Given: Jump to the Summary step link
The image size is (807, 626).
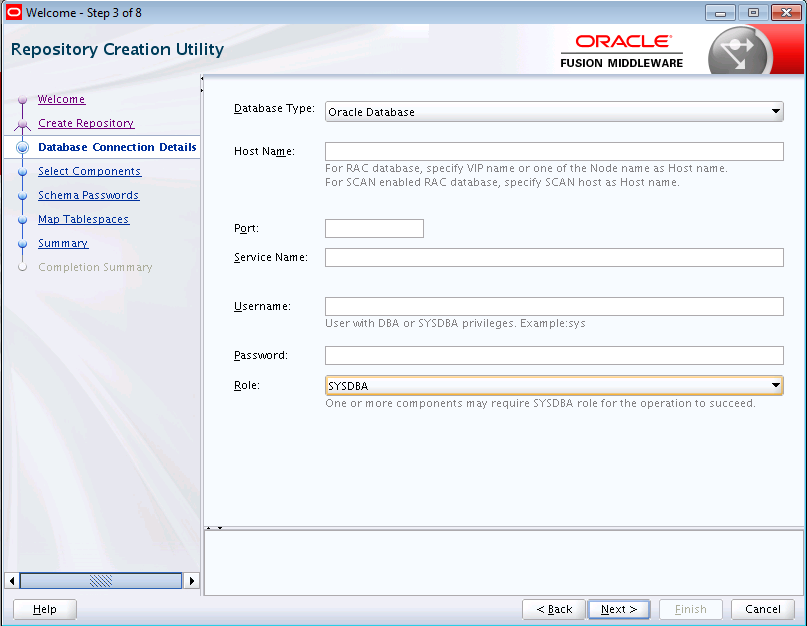Looking at the screenshot, I should point(63,244).
